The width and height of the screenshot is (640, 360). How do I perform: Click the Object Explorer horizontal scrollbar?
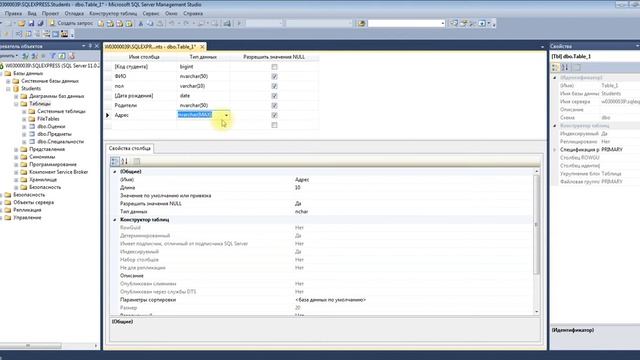tap(31, 346)
